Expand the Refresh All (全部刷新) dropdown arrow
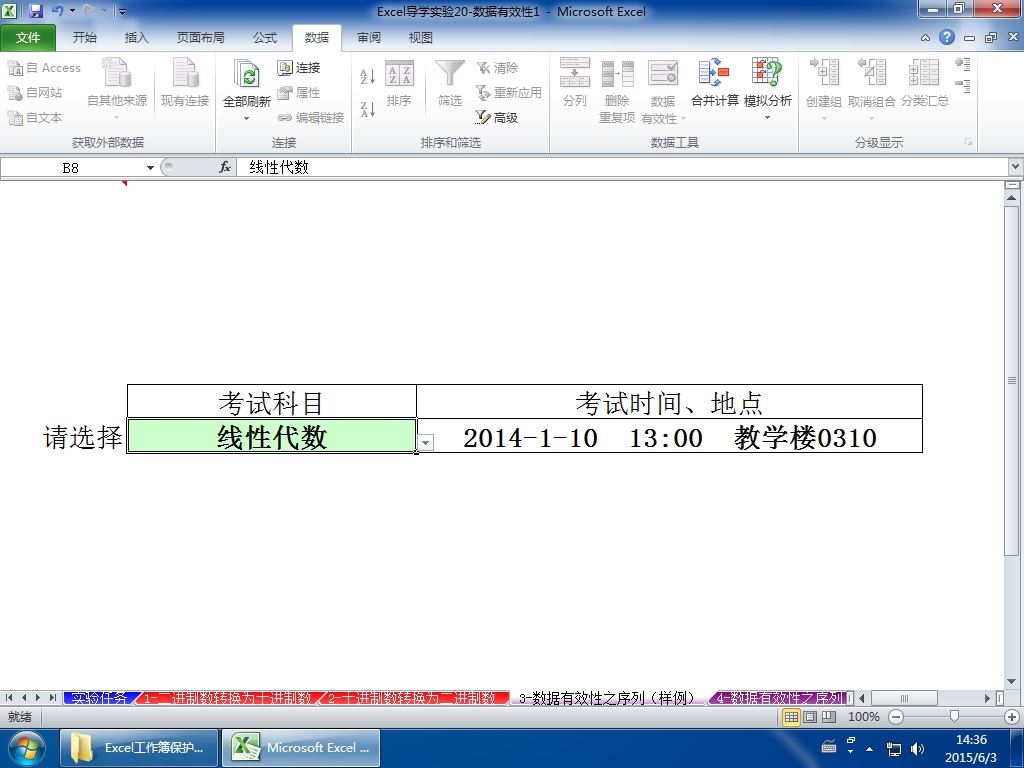This screenshot has width=1024, height=768. pos(247,118)
